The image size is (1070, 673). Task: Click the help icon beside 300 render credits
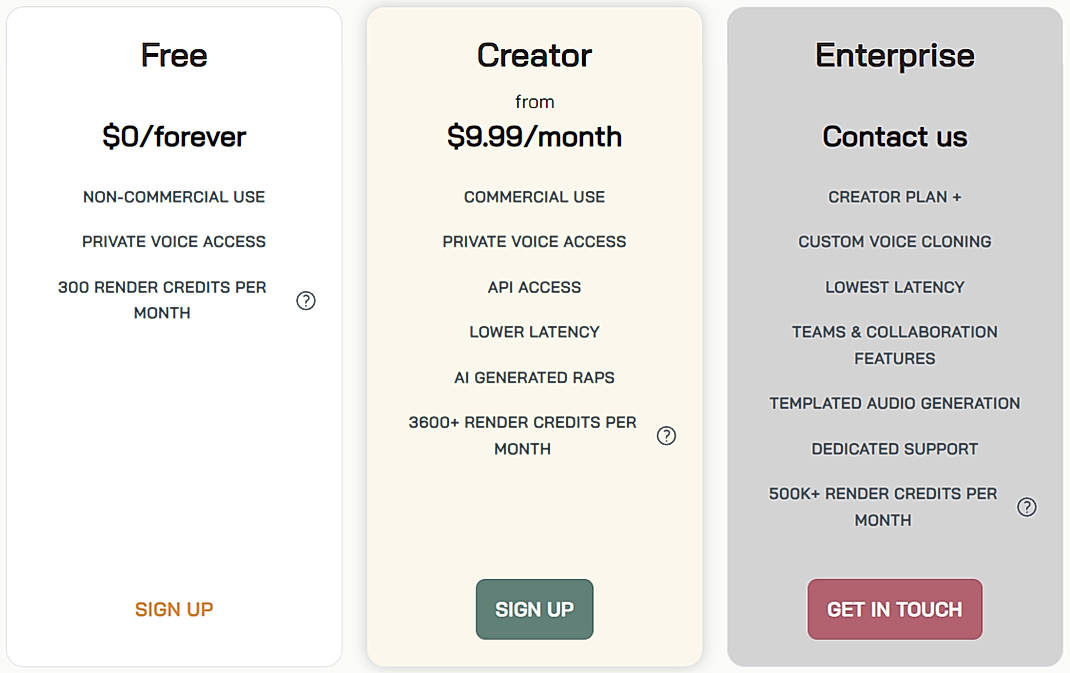[x=306, y=300]
